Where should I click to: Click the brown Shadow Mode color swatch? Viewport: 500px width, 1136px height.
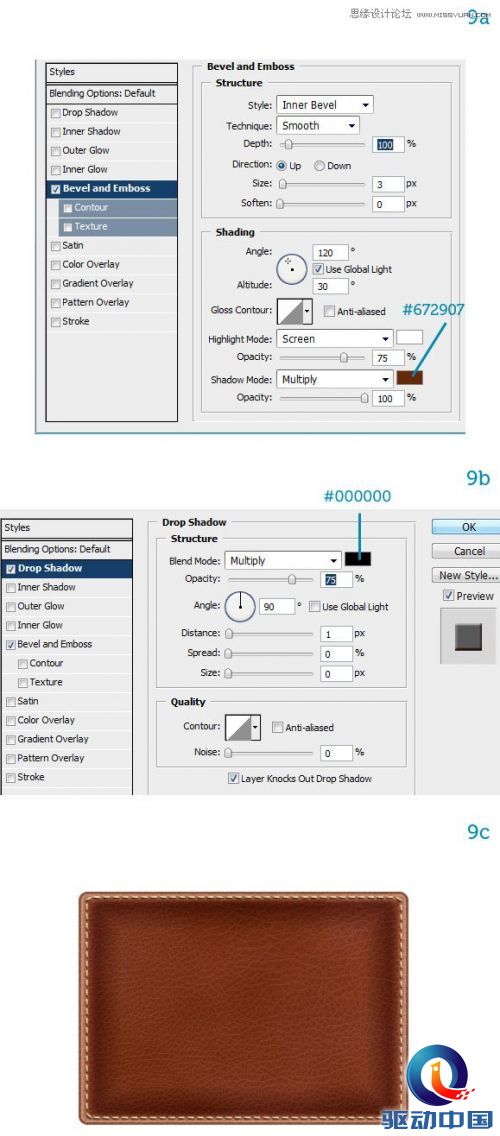point(410,377)
